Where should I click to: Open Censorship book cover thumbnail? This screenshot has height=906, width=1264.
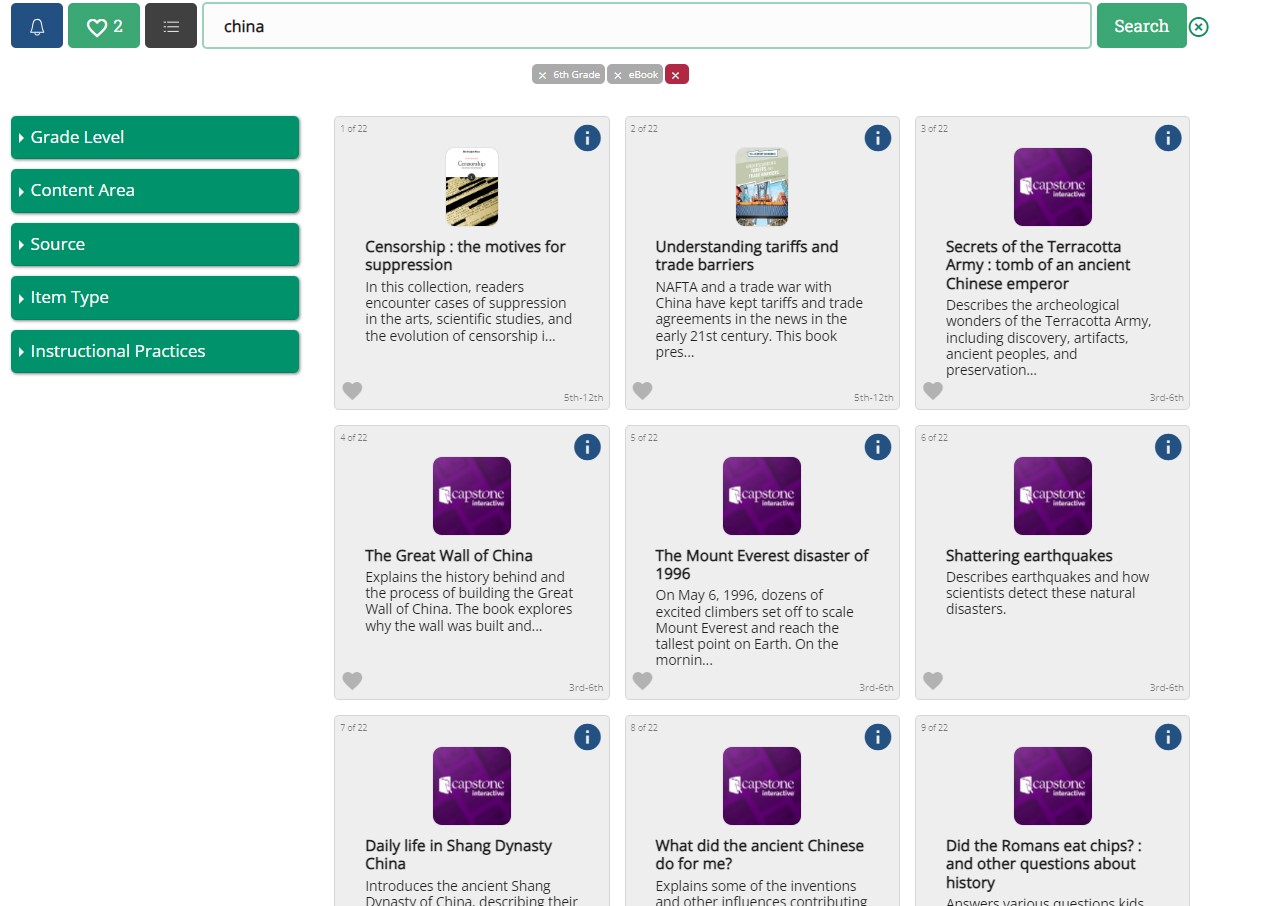pyautogui.click(x=472, y=187)
